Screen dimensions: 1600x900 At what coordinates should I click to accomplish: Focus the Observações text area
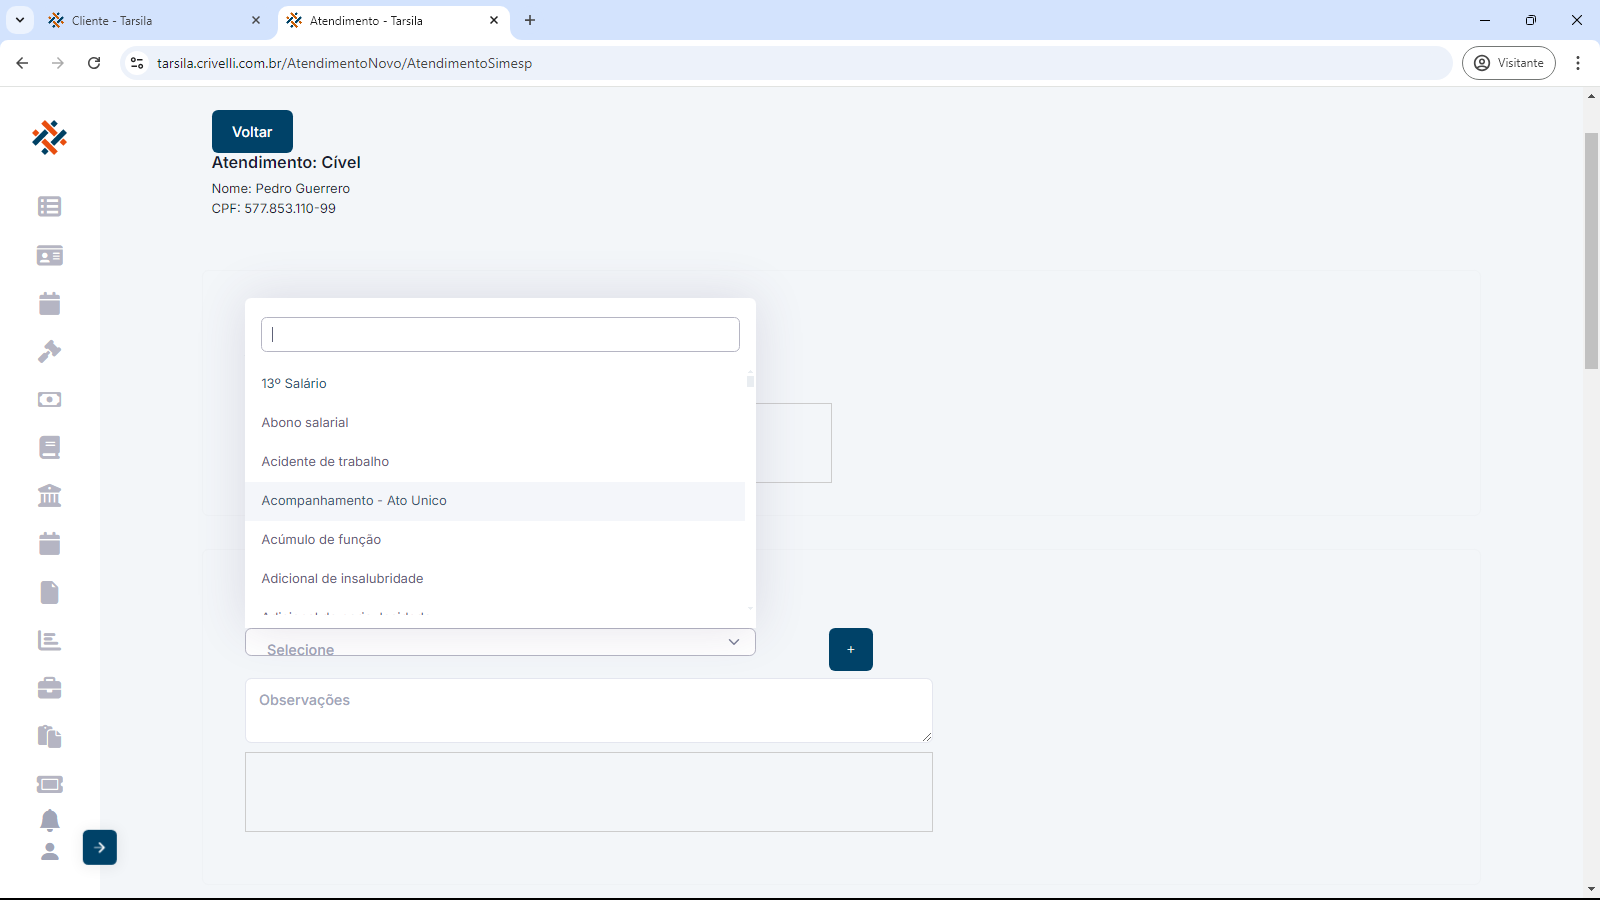point(588,710)
